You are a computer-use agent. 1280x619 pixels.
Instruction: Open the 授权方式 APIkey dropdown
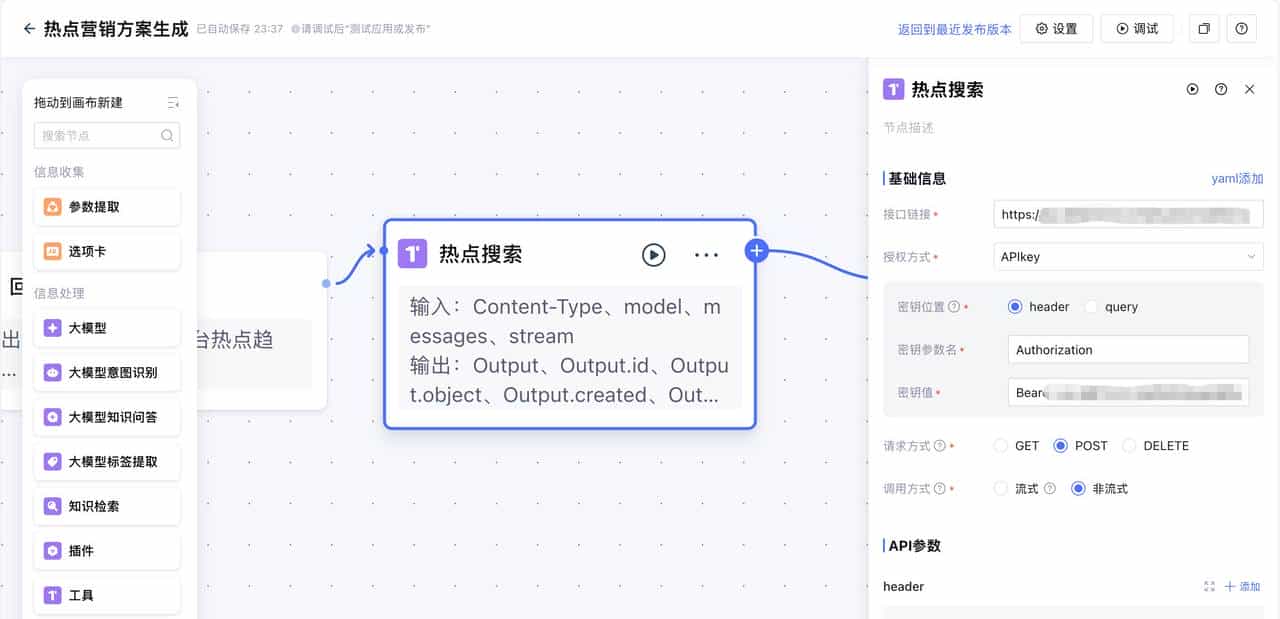coord(1128,257)
